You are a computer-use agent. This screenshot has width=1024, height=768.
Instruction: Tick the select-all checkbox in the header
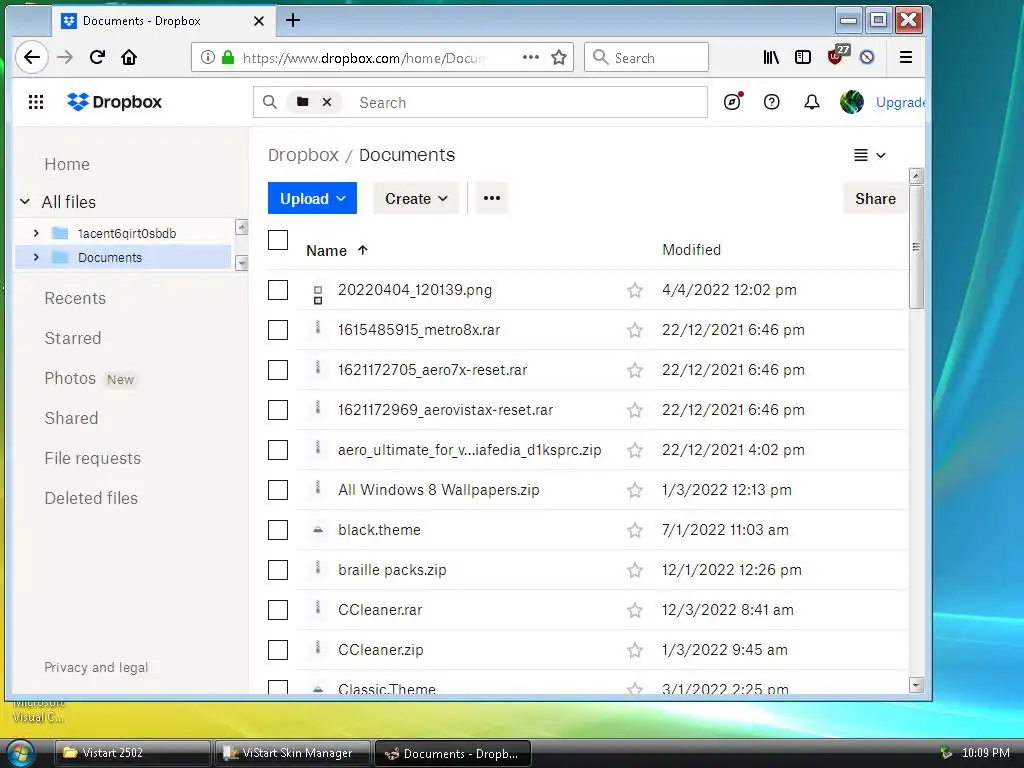pyautogui.click(x=278, y=240)
